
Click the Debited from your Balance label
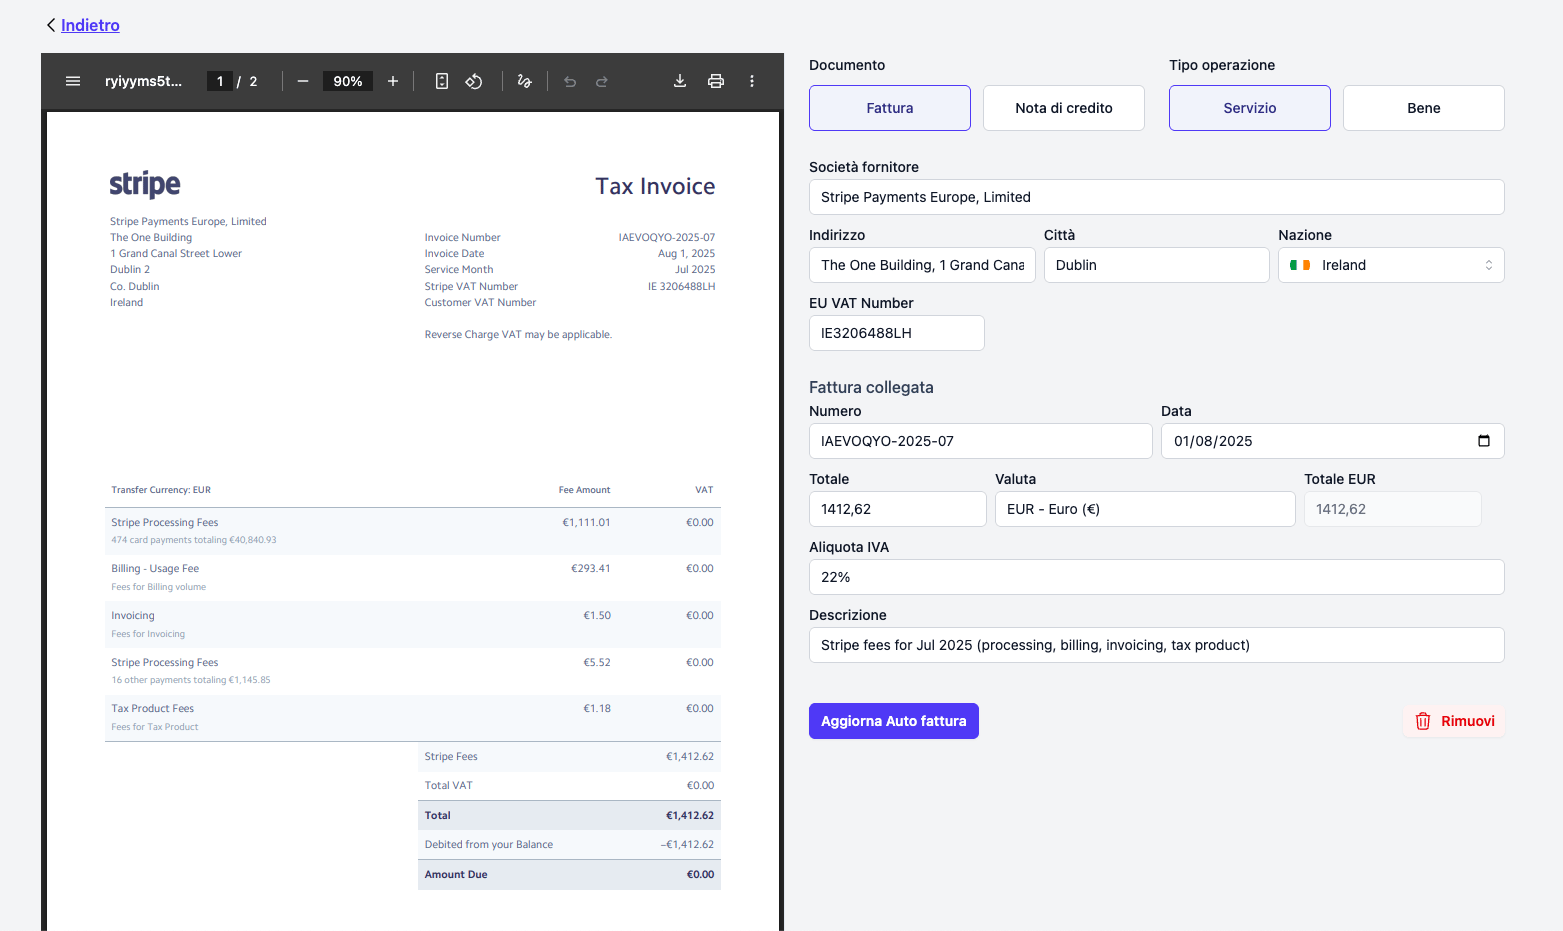(x=489, y=845)
